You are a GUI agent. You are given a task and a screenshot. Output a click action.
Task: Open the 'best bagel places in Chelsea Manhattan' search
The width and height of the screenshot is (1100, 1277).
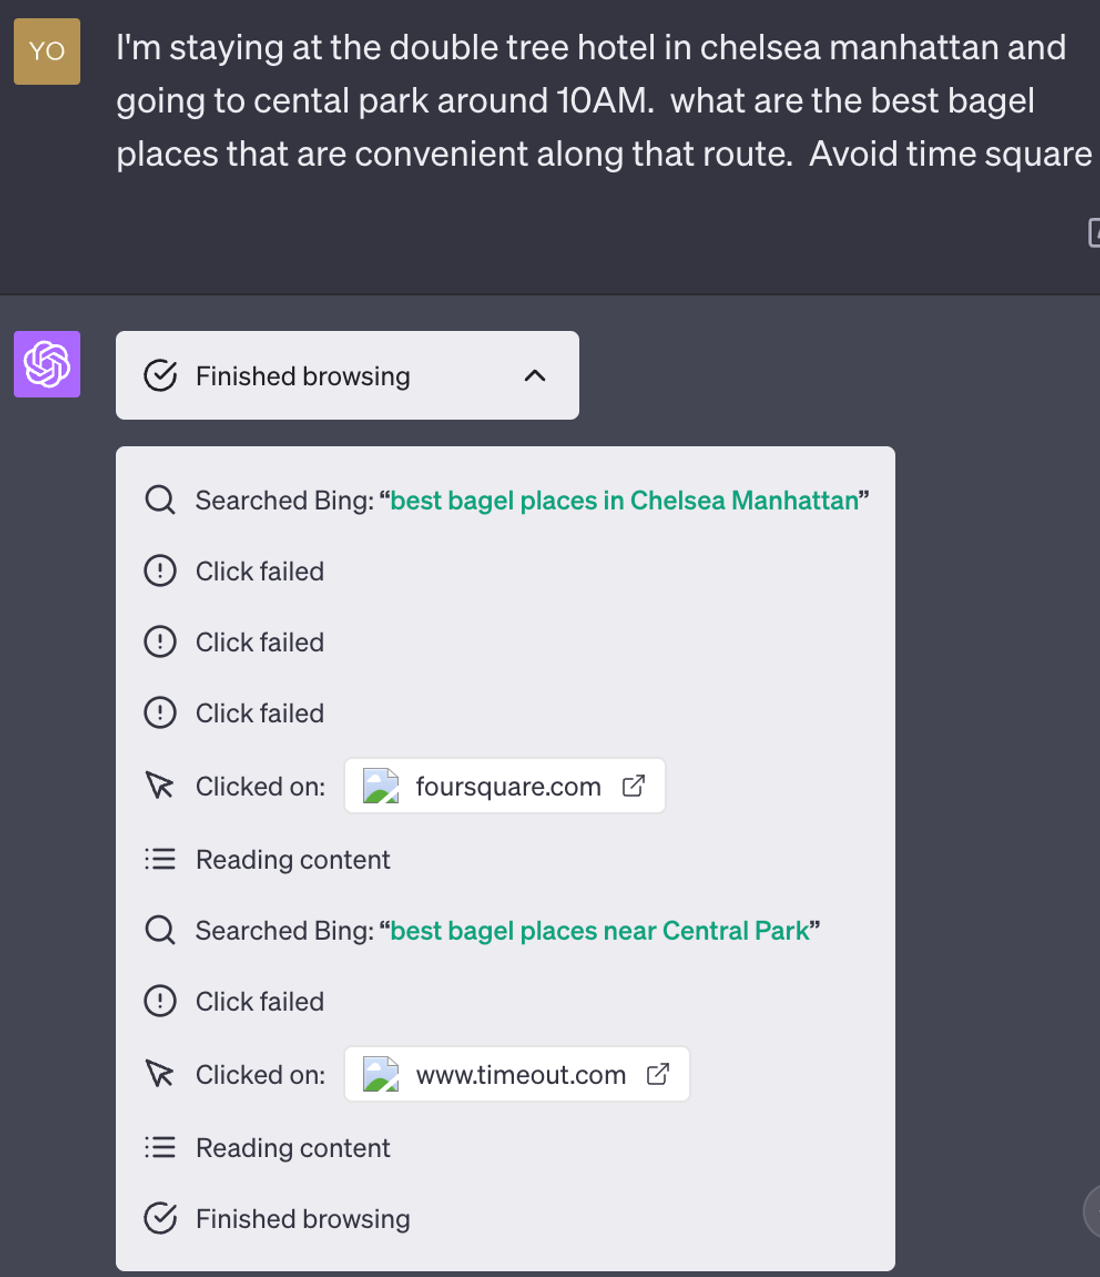click(624, 500)
